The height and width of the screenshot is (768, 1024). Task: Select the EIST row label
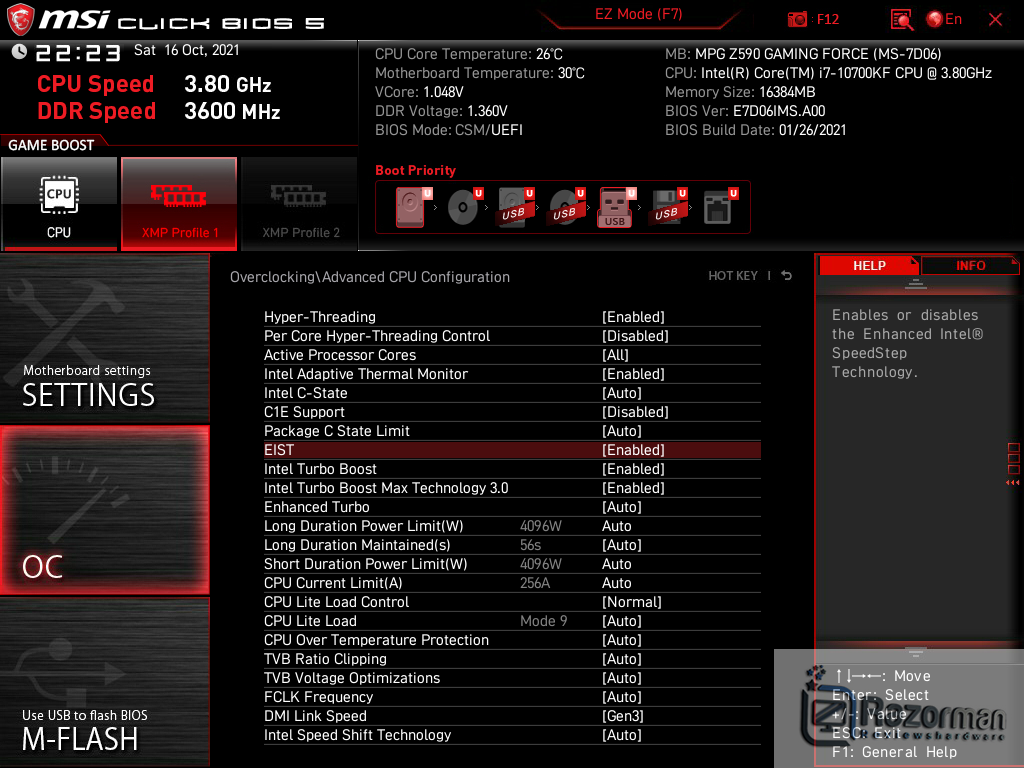pos(279,450)
